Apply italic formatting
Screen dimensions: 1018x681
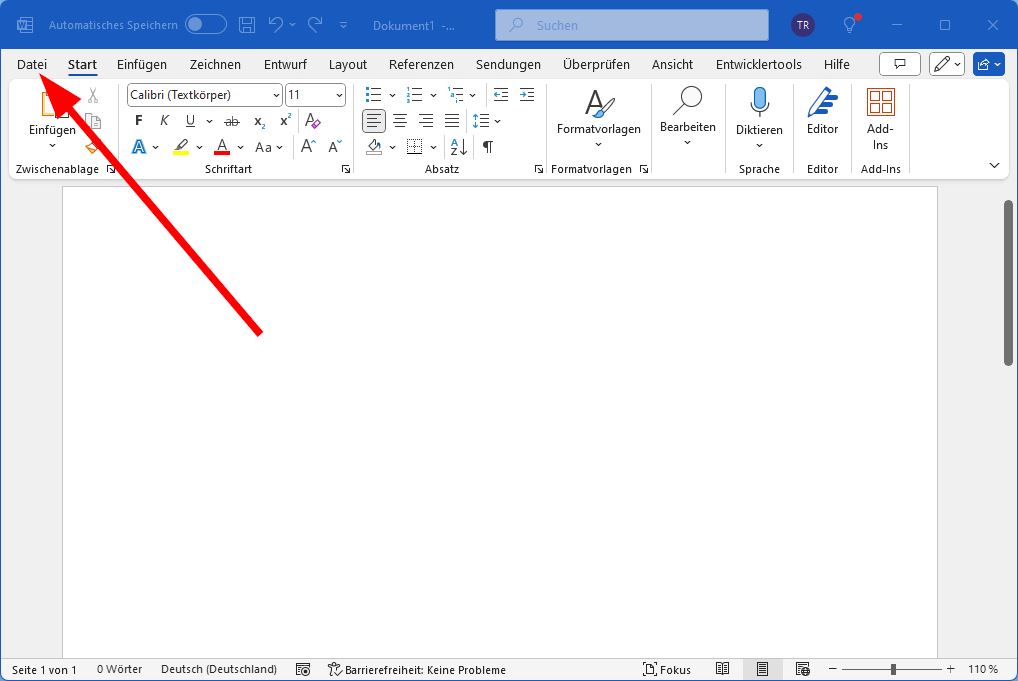click(x=163, y=120)
